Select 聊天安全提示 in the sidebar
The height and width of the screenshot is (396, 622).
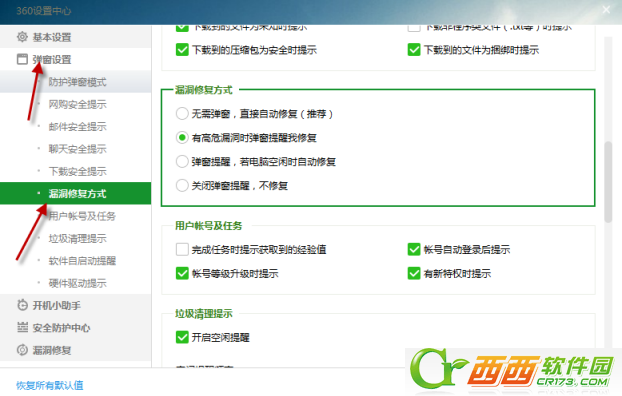pyautogui.click(x=75, y=149)
